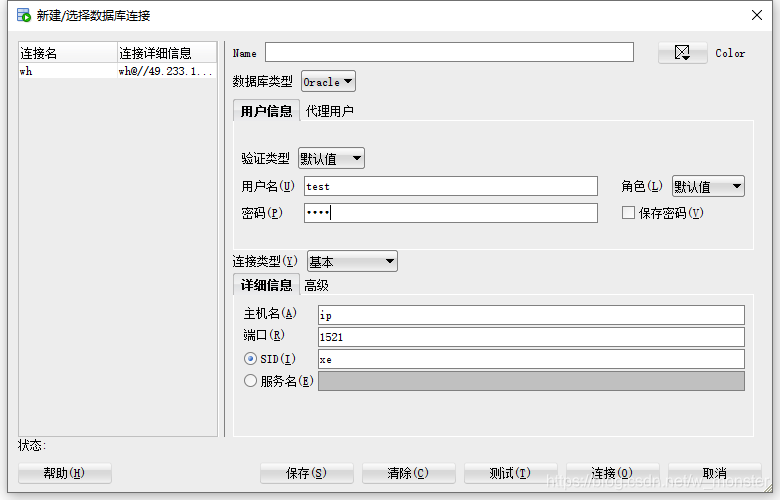This screenshot has width=780, height=500.
Task: Click the 用户名 field containing test
Action: (x=451, y=186)
